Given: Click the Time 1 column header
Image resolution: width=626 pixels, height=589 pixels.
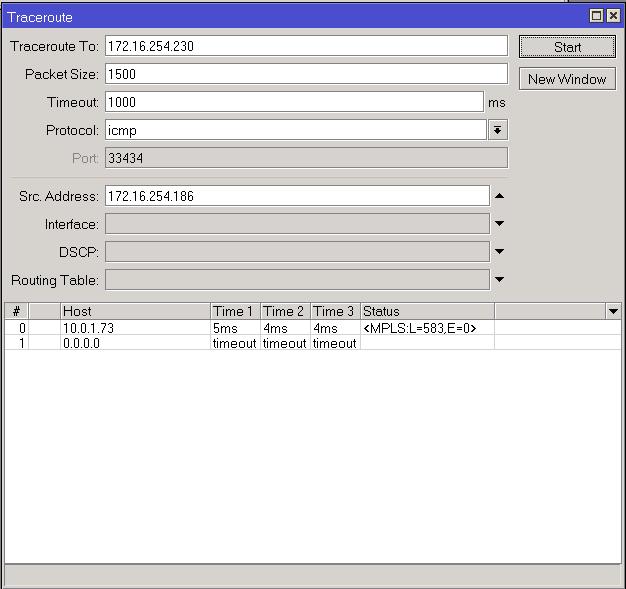Looking at the screenshot, I should (x=235, y=311).
